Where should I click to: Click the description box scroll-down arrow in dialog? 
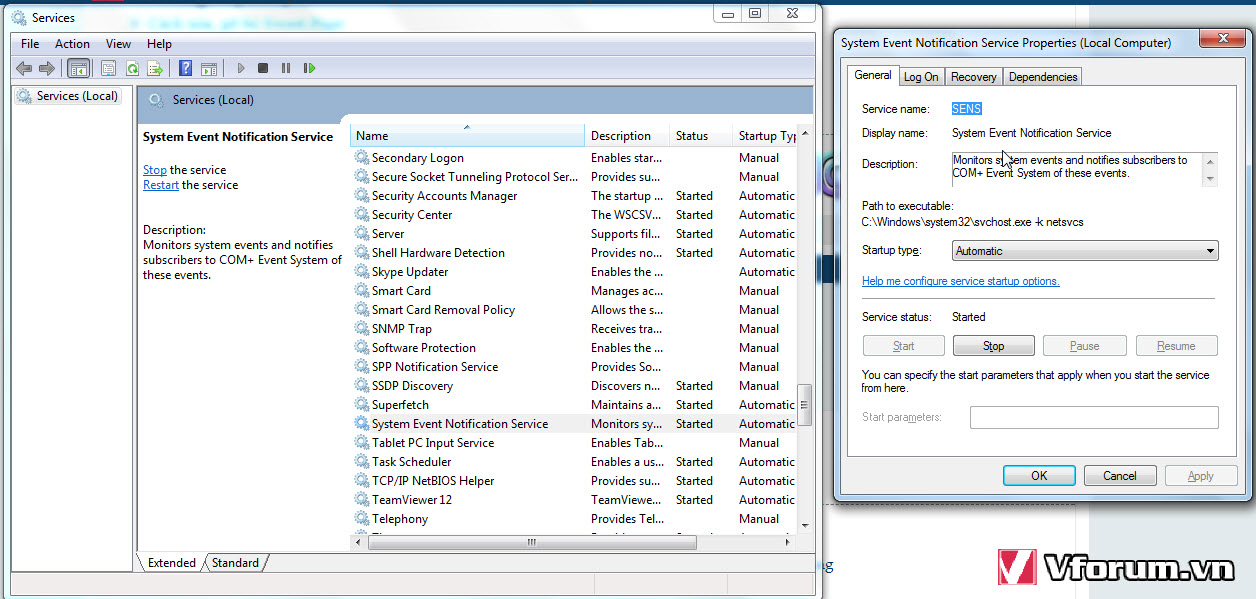pyautogui.click(x=1210, y=178)
